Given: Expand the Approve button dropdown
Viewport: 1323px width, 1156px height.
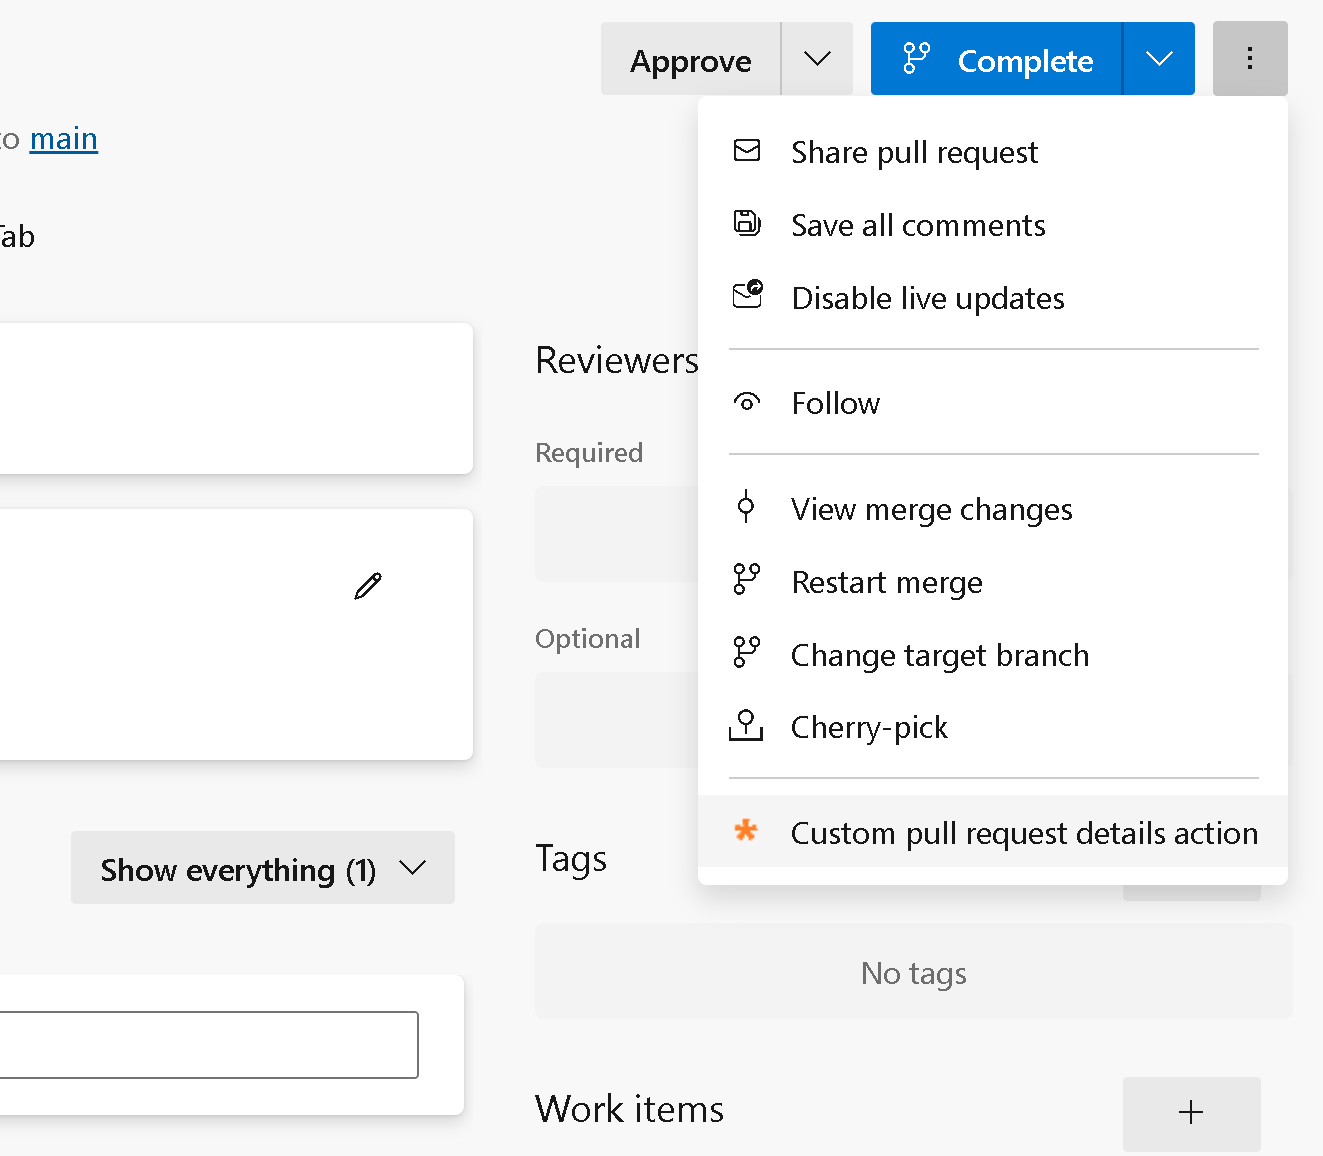Looking at the screenshot, I should 816,58.
